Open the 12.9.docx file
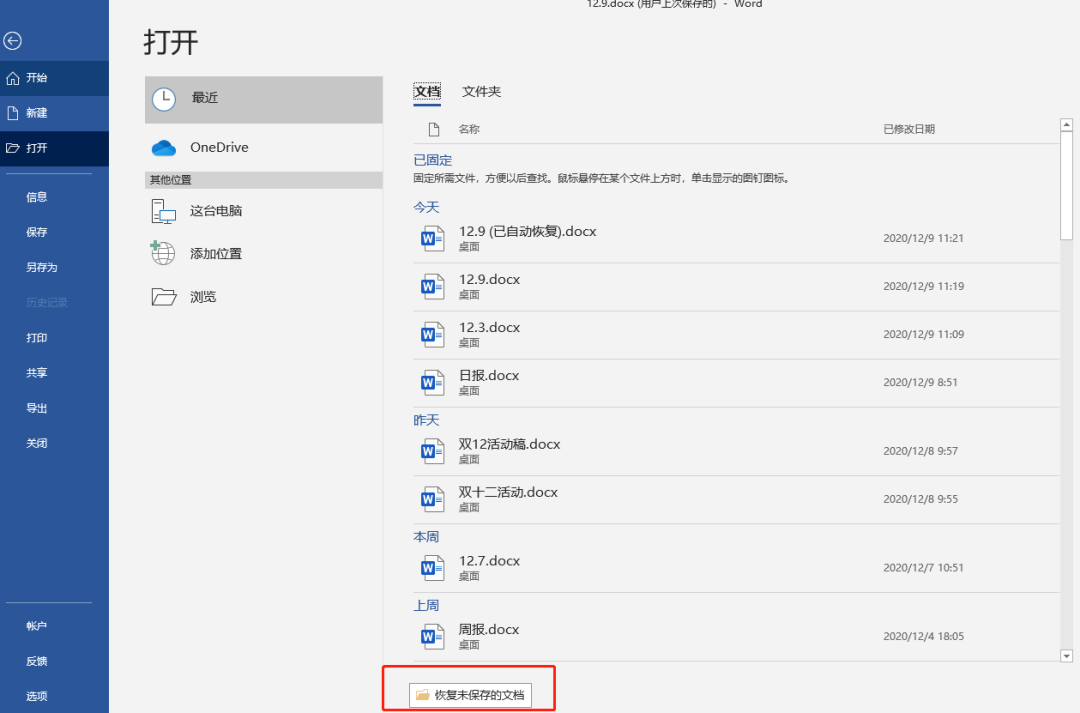This screenshot has height=713, width=1080. click(x=736, y=287)
